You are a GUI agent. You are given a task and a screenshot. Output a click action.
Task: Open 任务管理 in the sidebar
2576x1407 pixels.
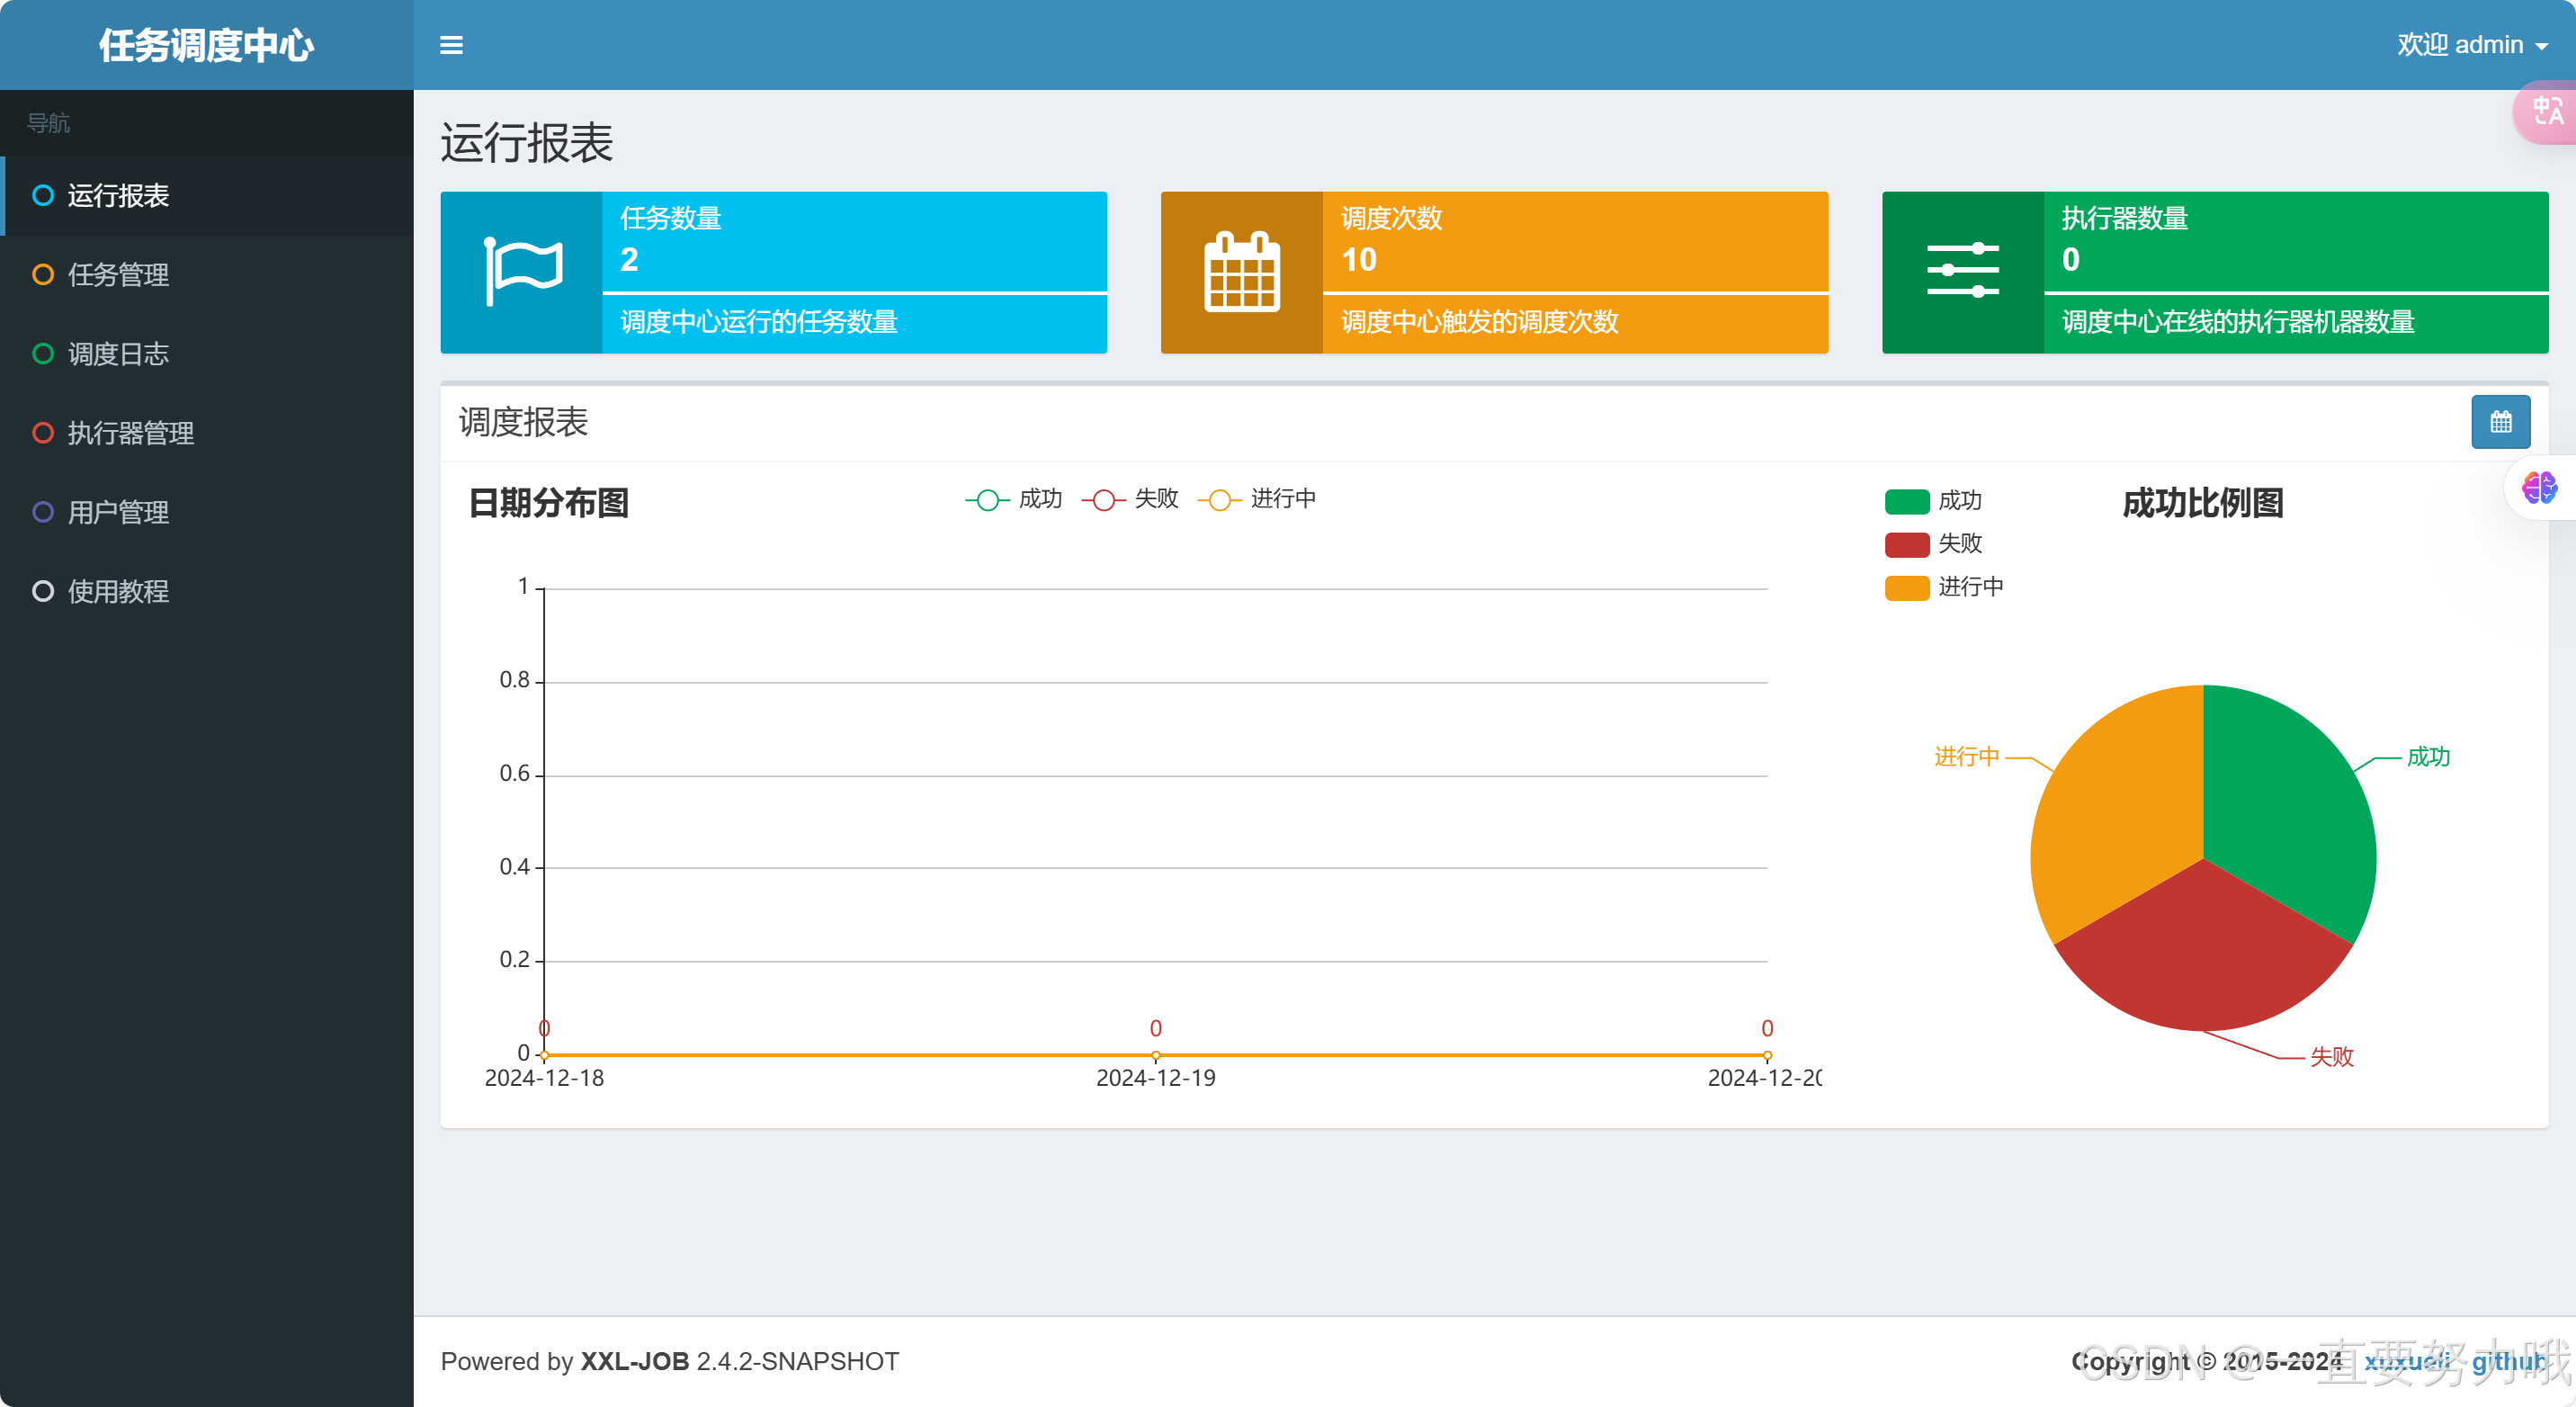118,274
